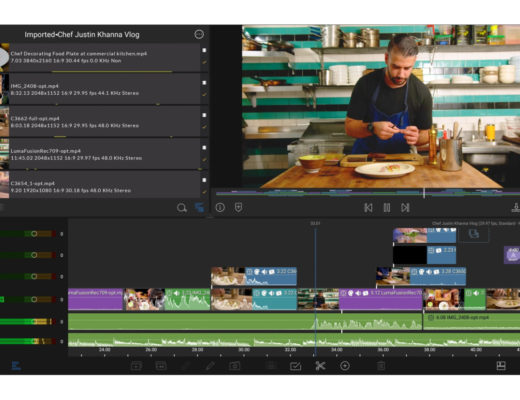Open the track headers icon at bottom left

click(x=16, y=366)
